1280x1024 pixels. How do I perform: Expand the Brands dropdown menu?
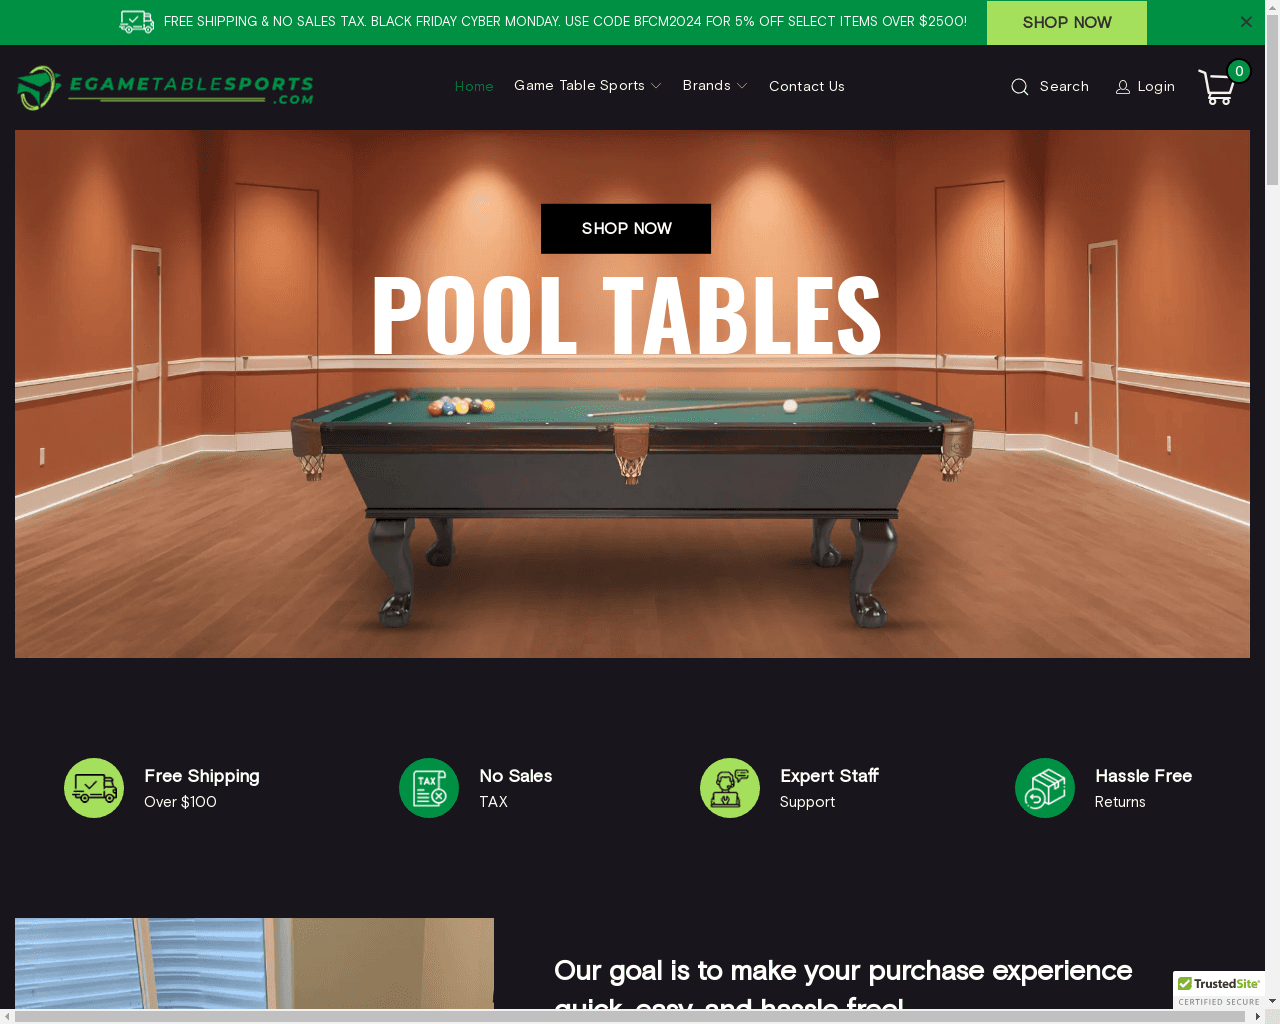(x=715, y=86)
